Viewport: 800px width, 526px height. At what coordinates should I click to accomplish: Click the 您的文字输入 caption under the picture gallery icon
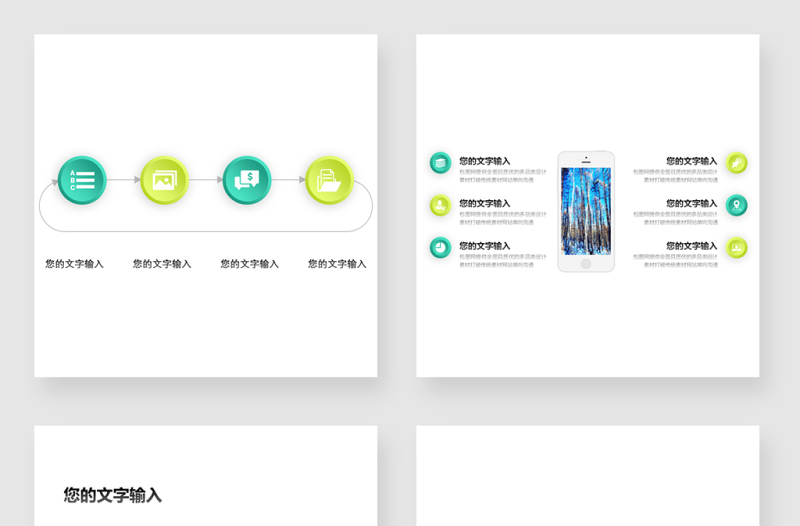click(162, 264)
